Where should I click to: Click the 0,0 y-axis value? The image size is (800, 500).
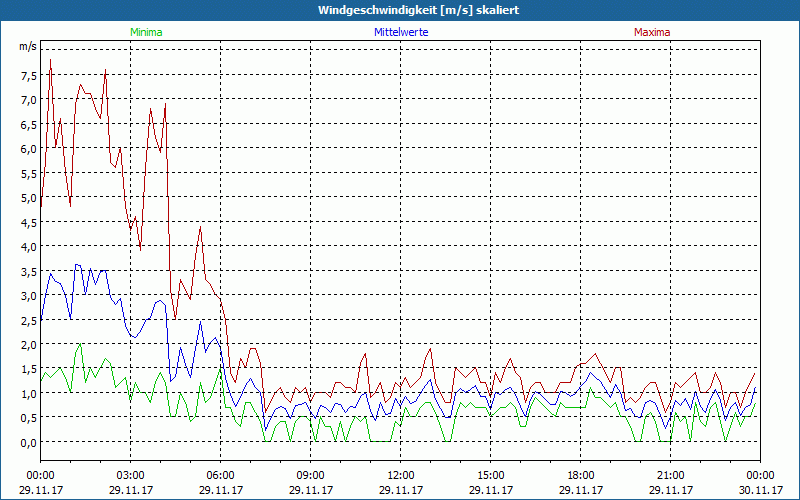tap(29, 443)
